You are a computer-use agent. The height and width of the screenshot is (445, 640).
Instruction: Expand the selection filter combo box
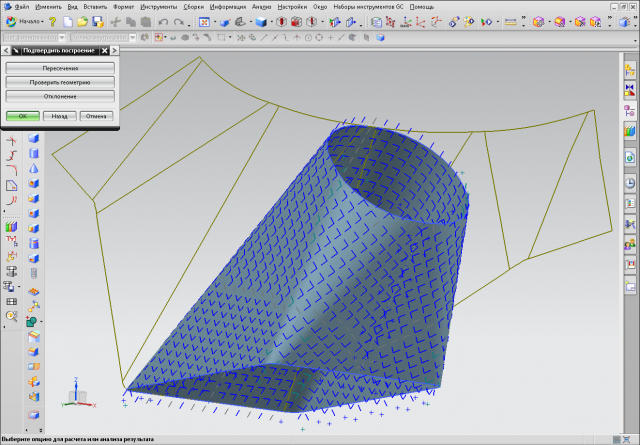(x=64, y=37)
